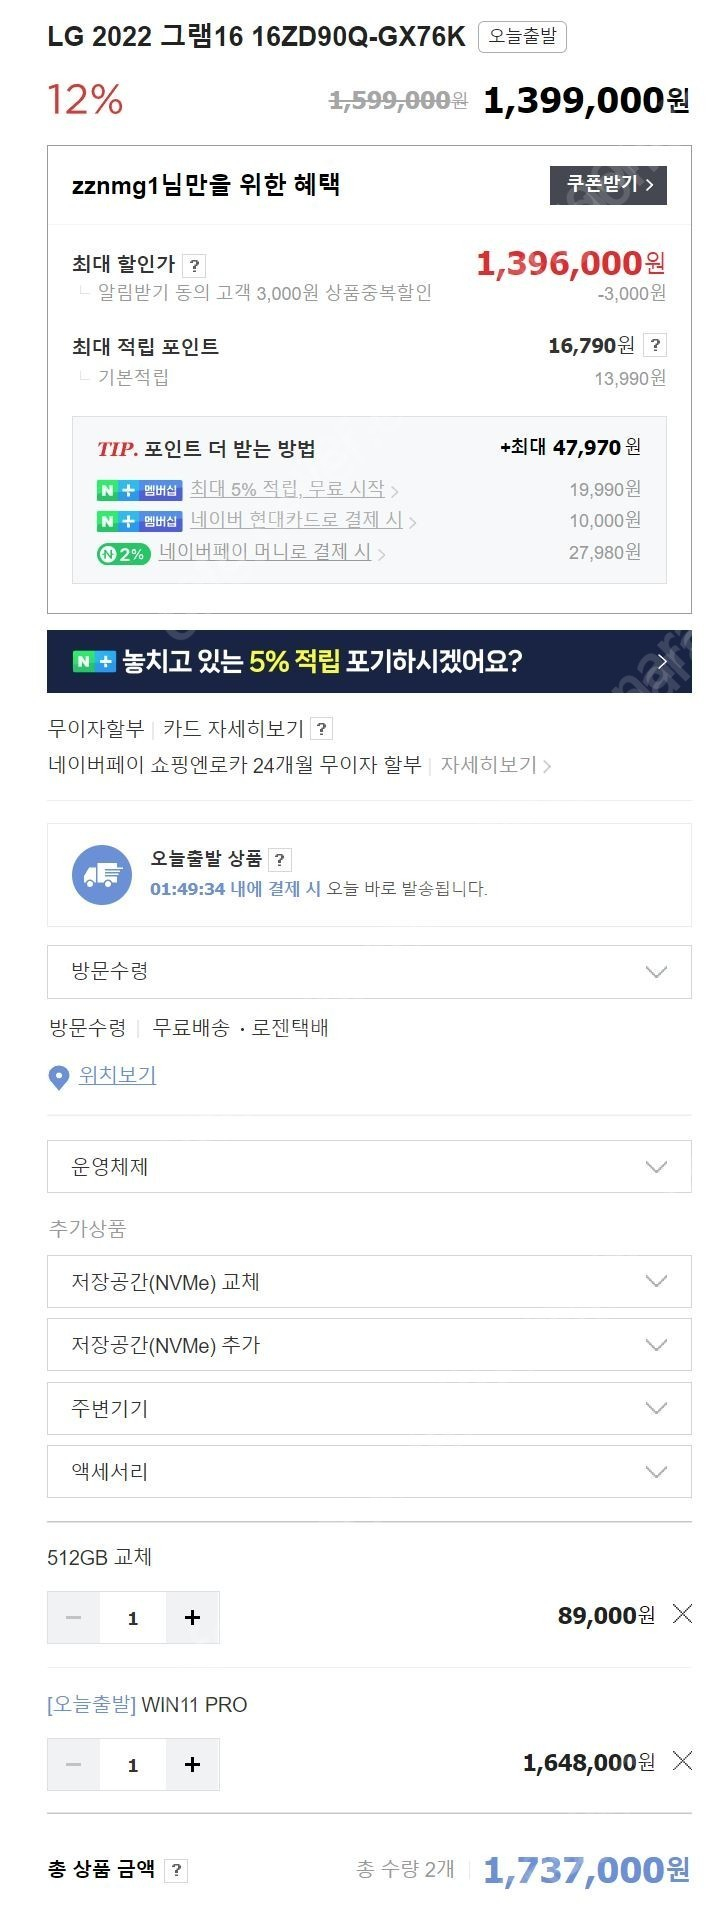The width and height of the screenshot is (711, 1910).
Task: Decrease quantity of WIN11 PRO with minus button
Action: (x=73, y=1764)
